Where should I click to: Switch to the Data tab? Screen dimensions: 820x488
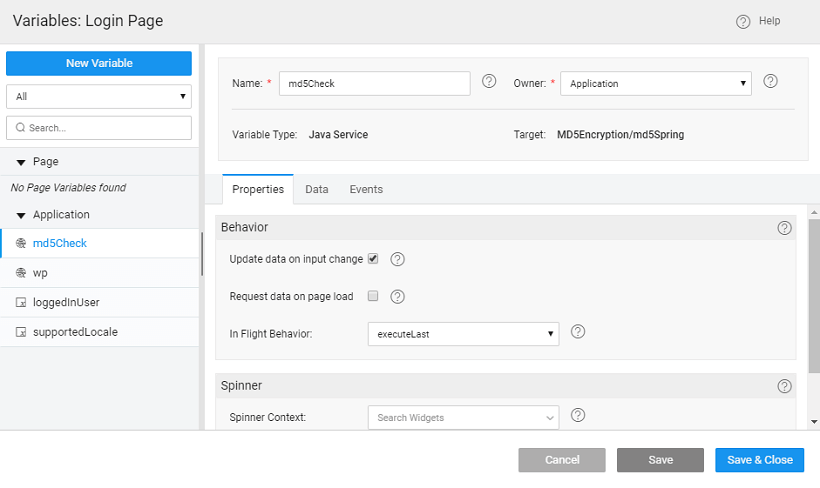tap(317, 189)
